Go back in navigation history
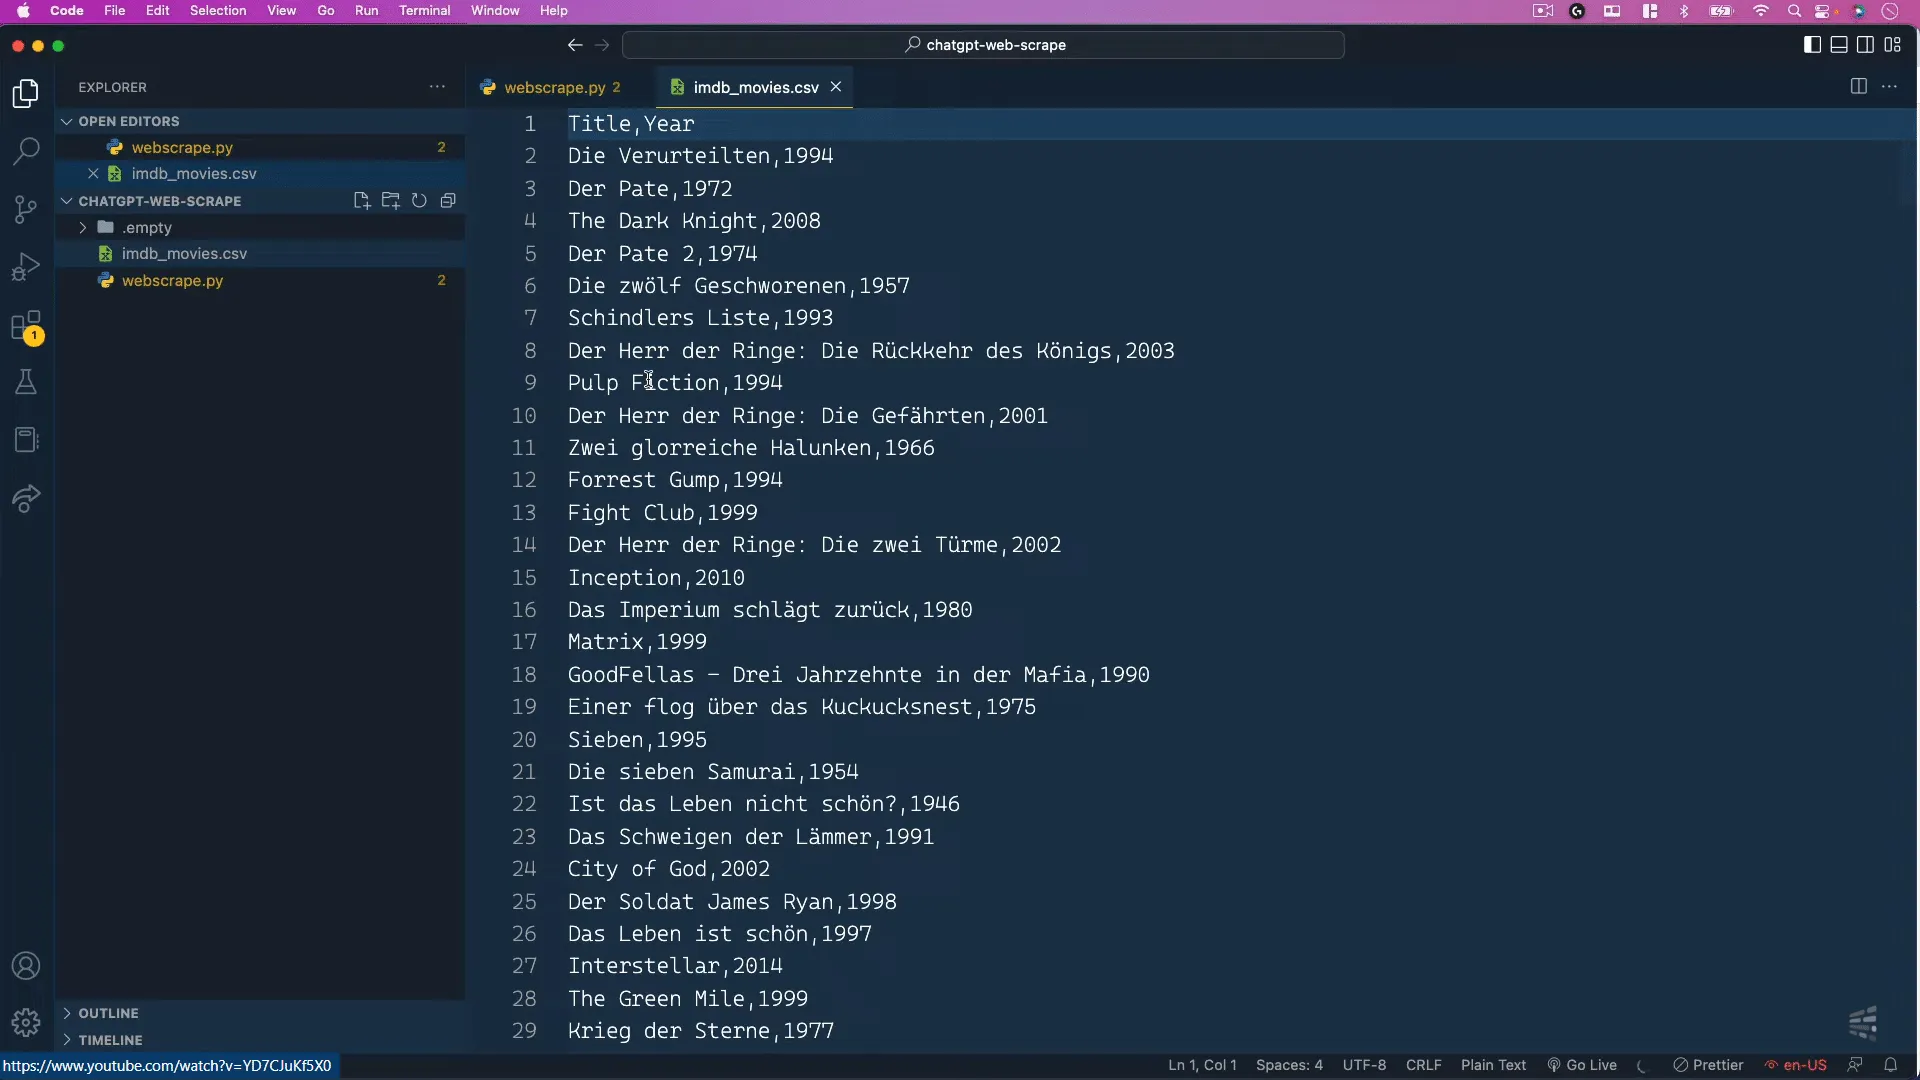The height and width of the screenshot is (1080, 1920). 575,45
